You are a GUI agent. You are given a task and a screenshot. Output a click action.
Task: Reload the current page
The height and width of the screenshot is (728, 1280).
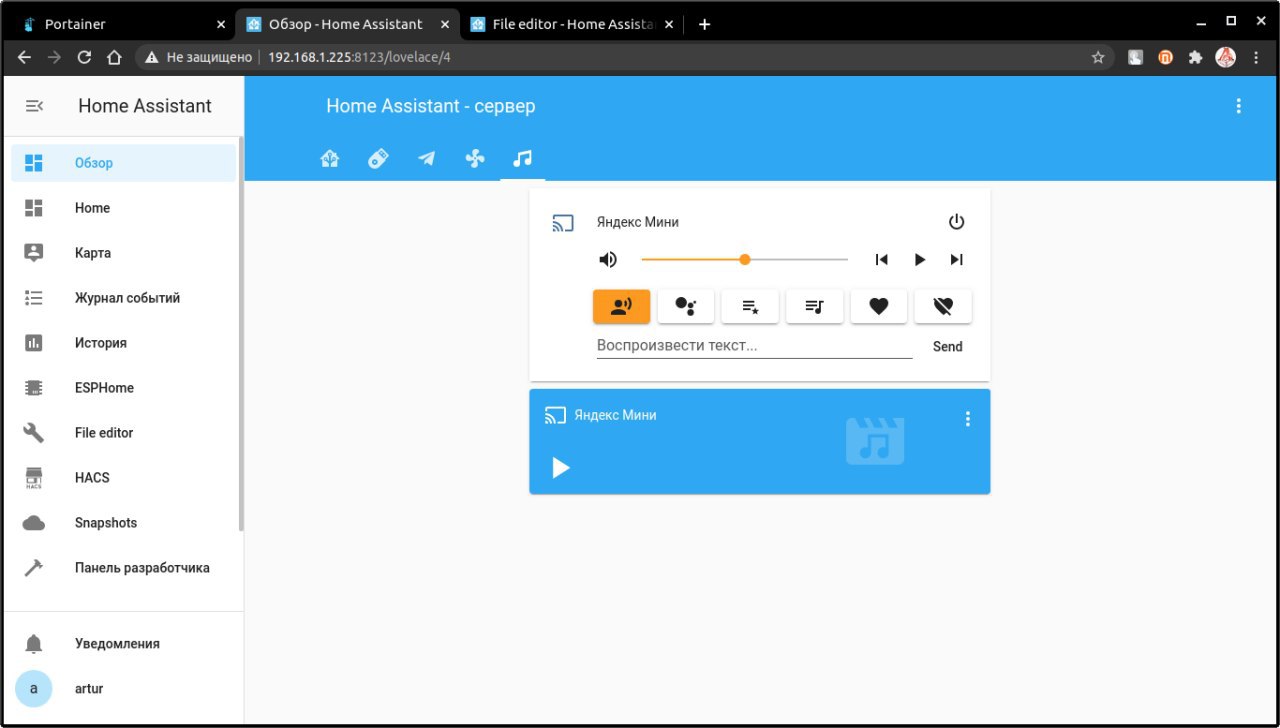[x=84, y=57]
